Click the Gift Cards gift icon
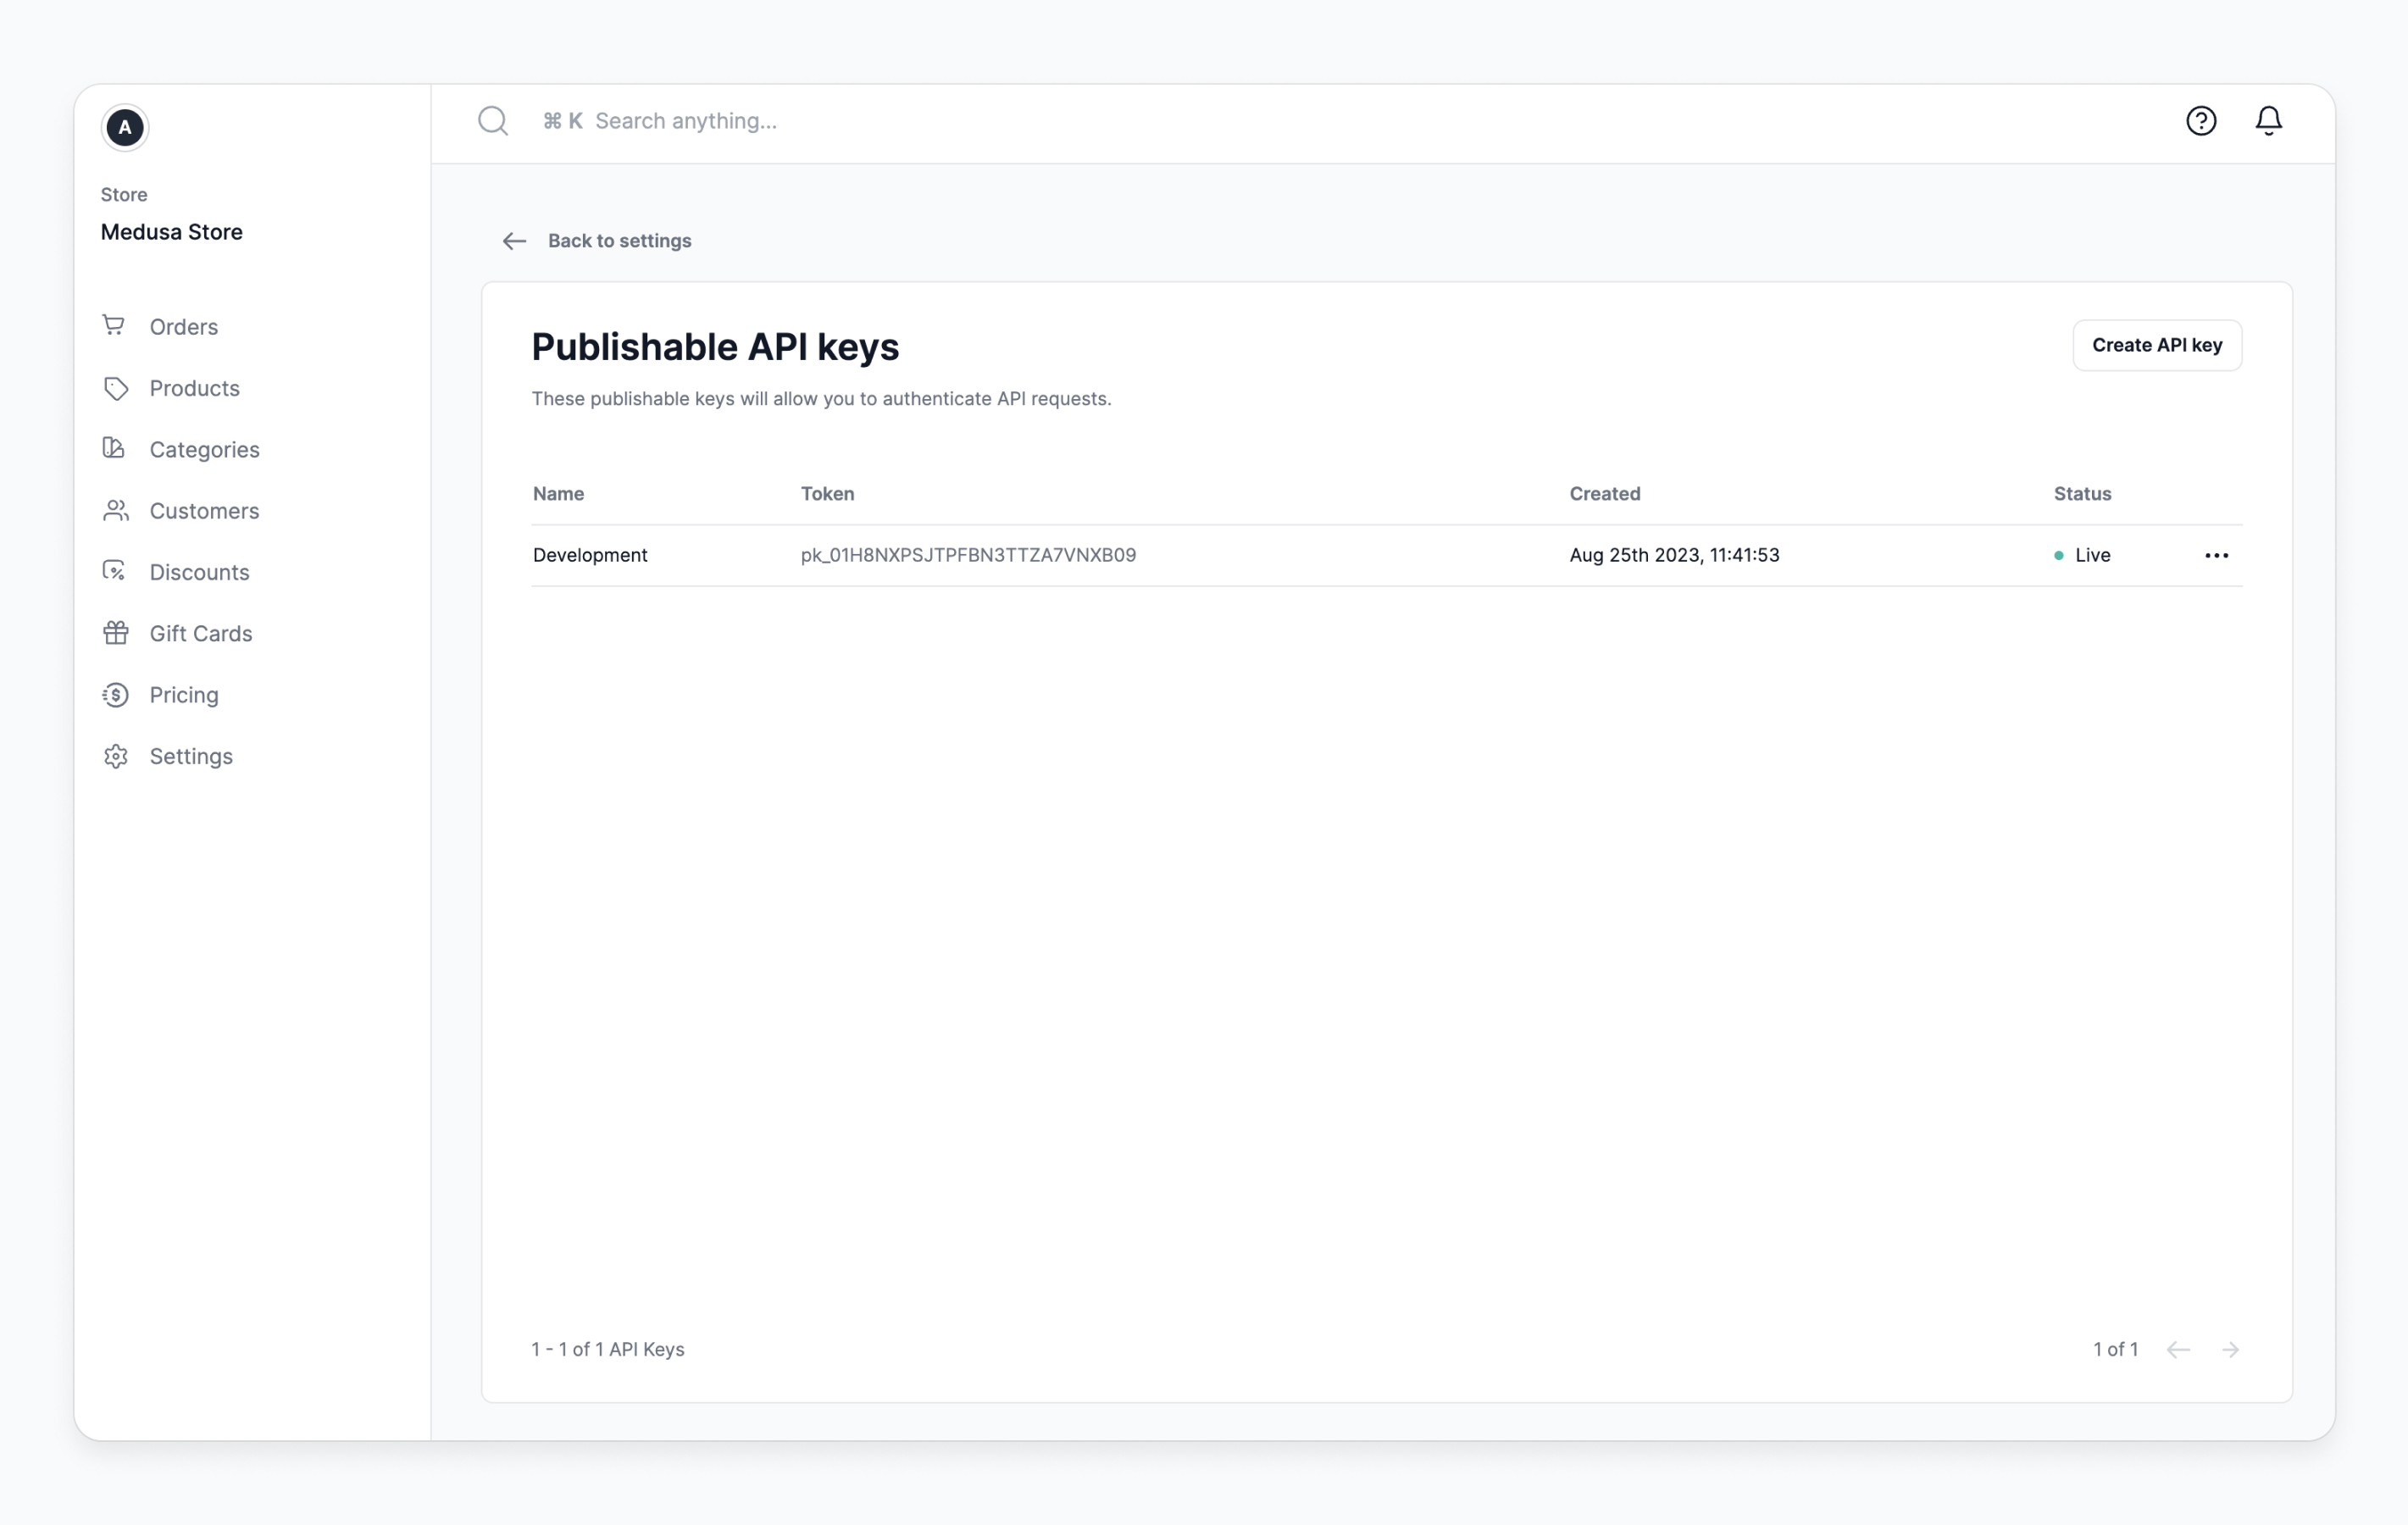The height and width of the screenshot is (1525, 2408). point(116,633)
